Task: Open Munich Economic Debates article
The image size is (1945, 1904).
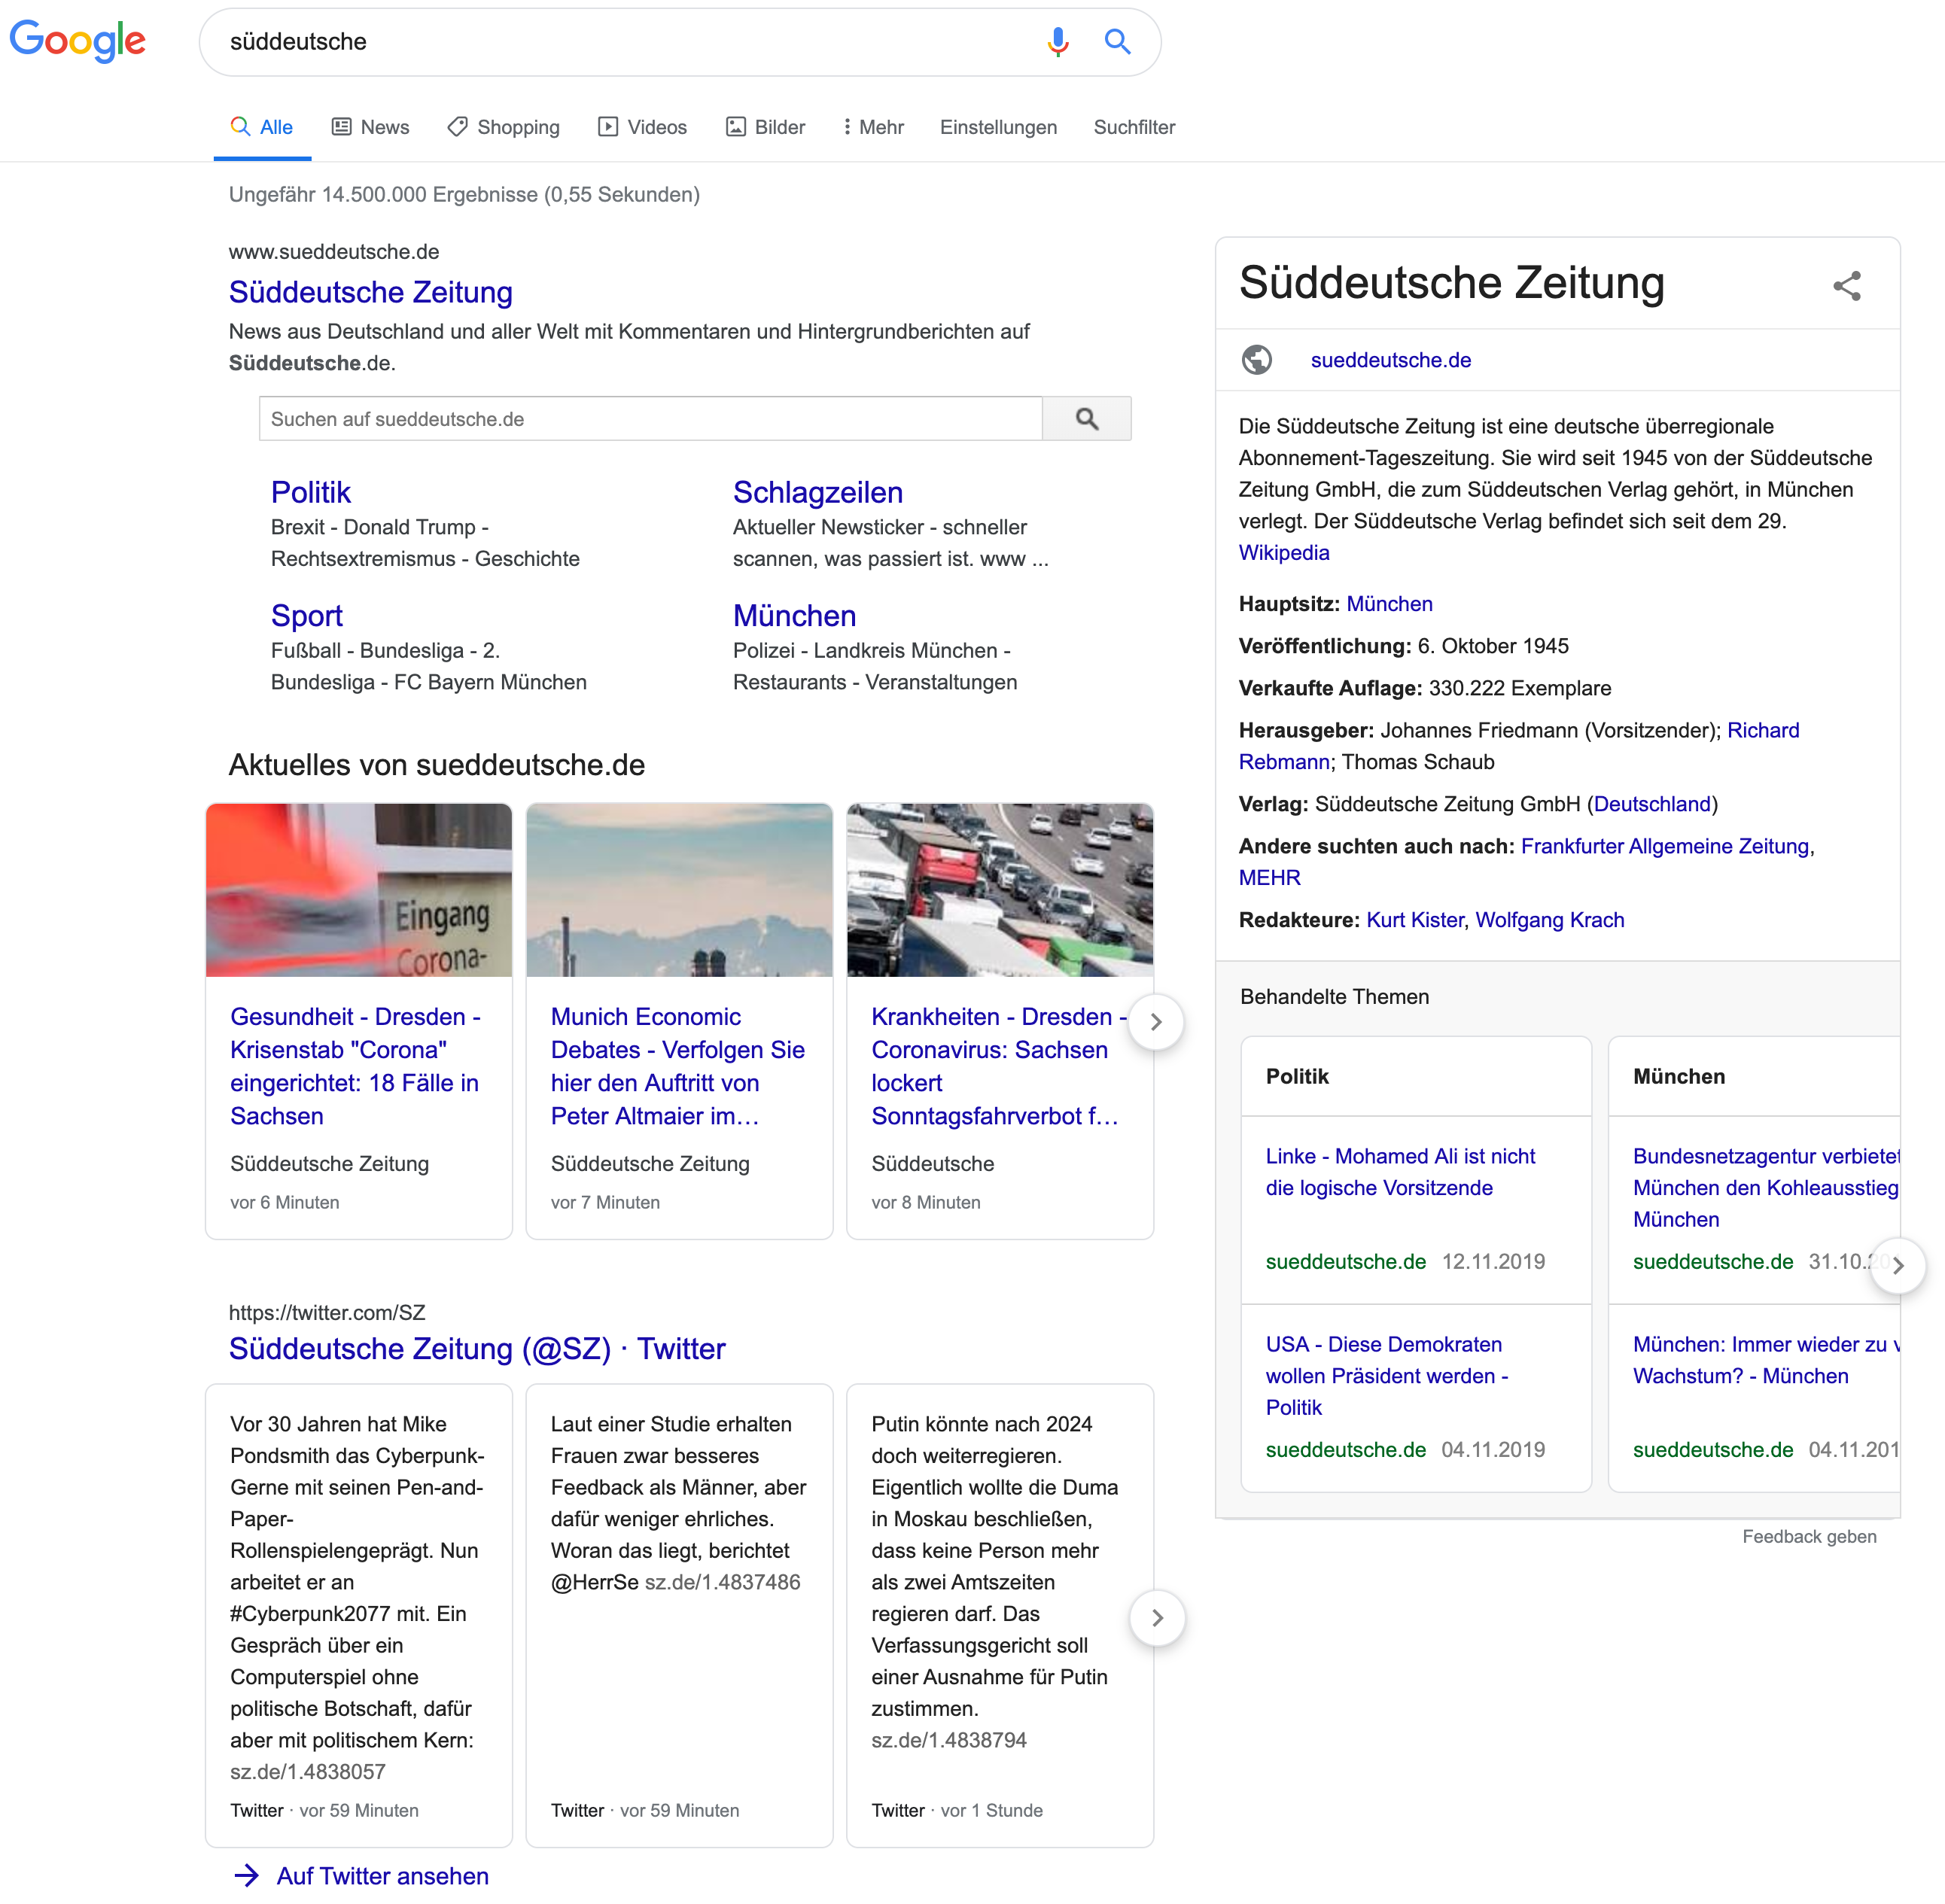Action: coord(677,1066)
